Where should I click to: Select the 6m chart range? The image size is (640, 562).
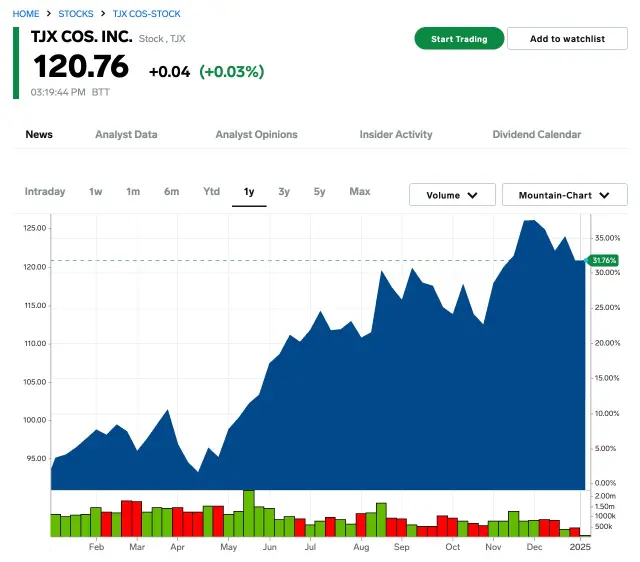[171, 191]
